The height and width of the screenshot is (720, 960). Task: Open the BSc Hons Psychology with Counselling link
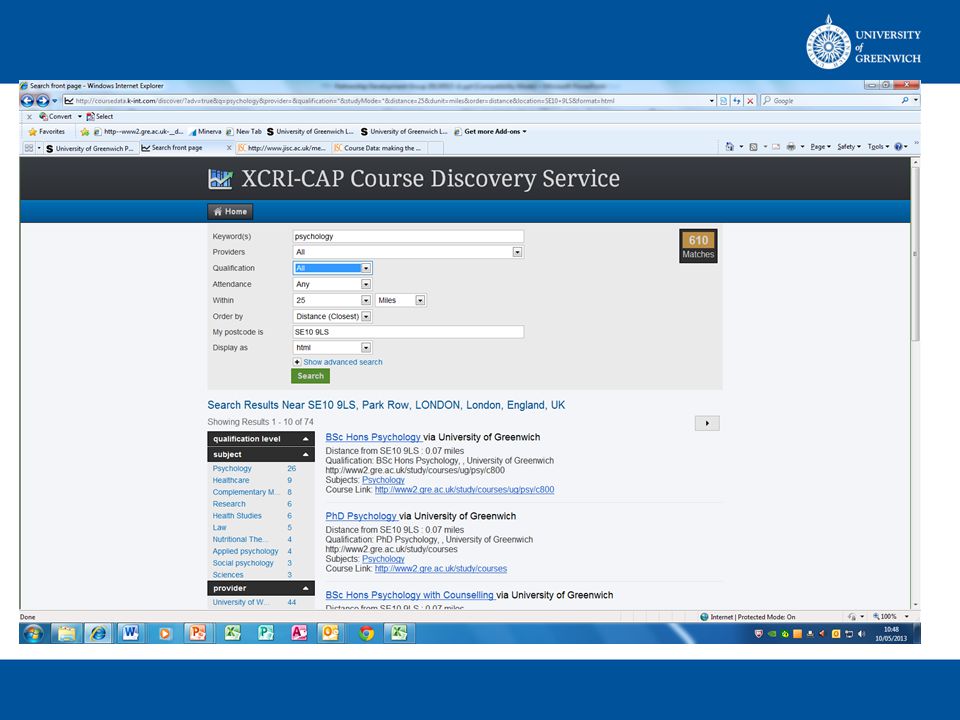tap(410, 595)
